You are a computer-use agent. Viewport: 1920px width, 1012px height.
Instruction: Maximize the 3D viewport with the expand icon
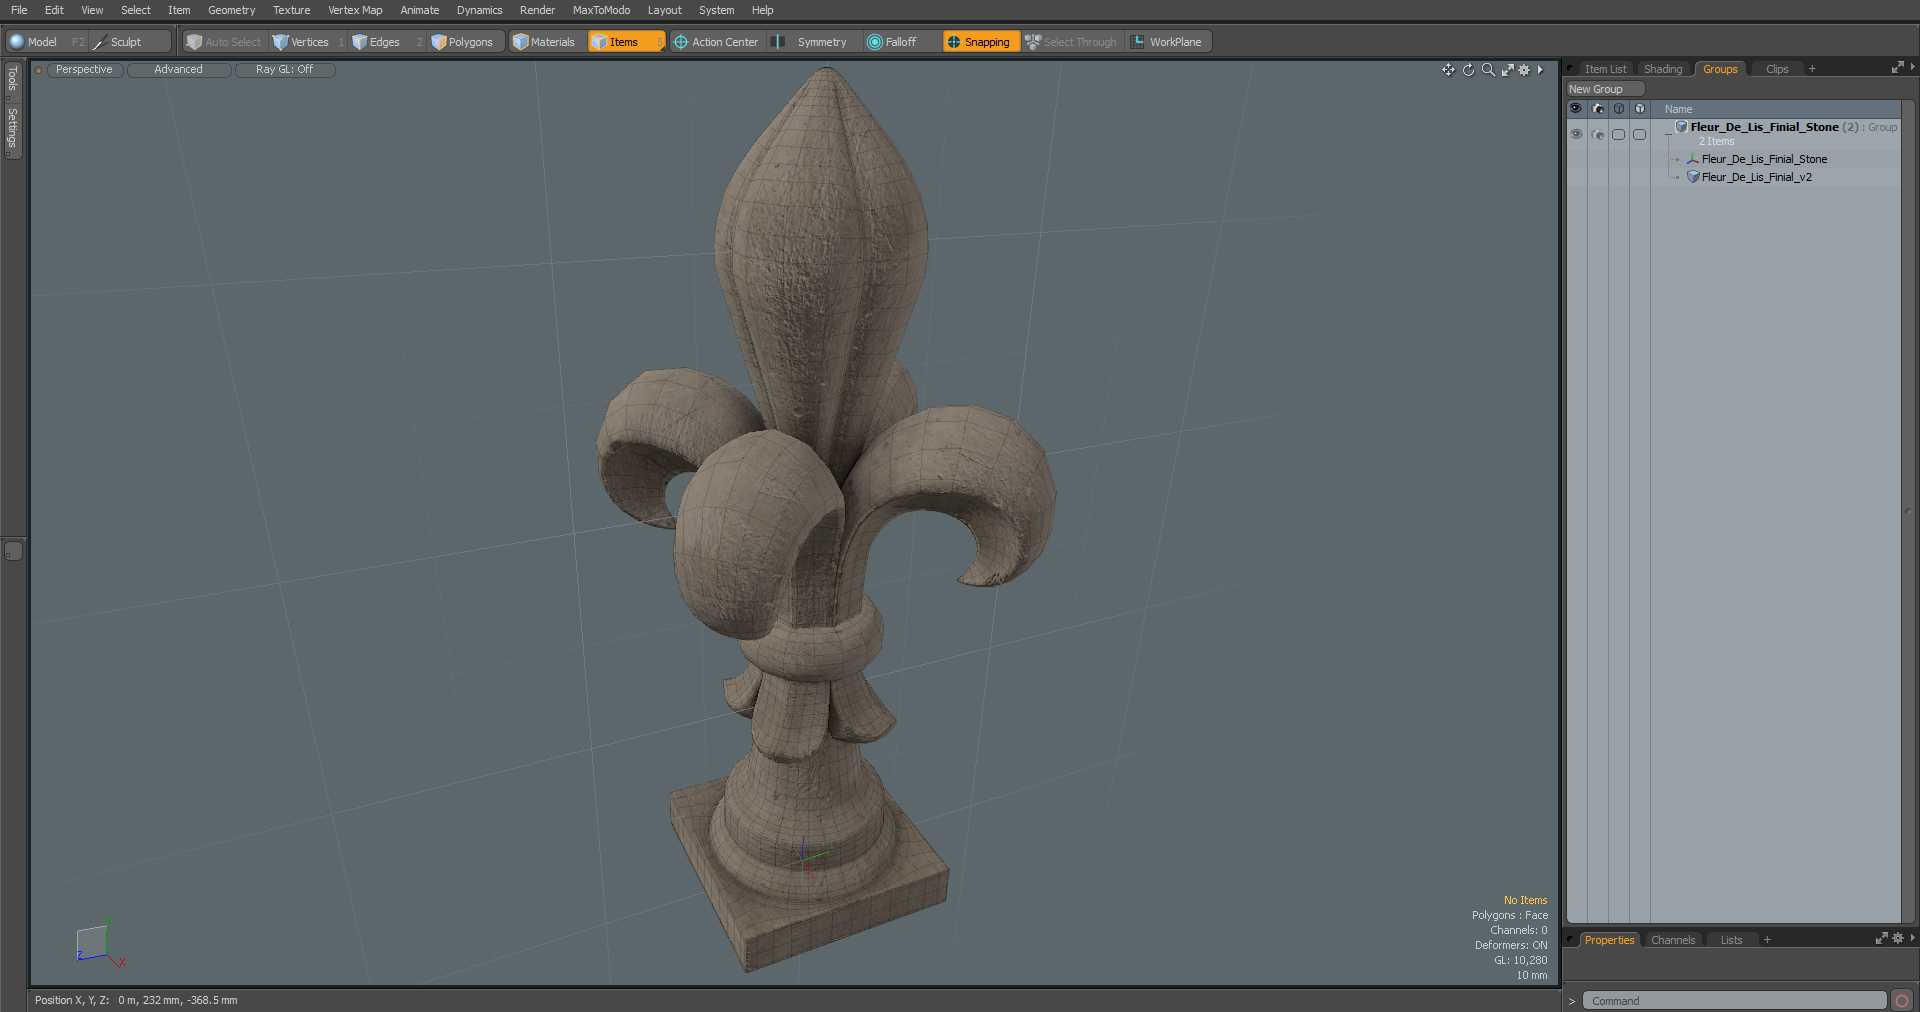1507,70
